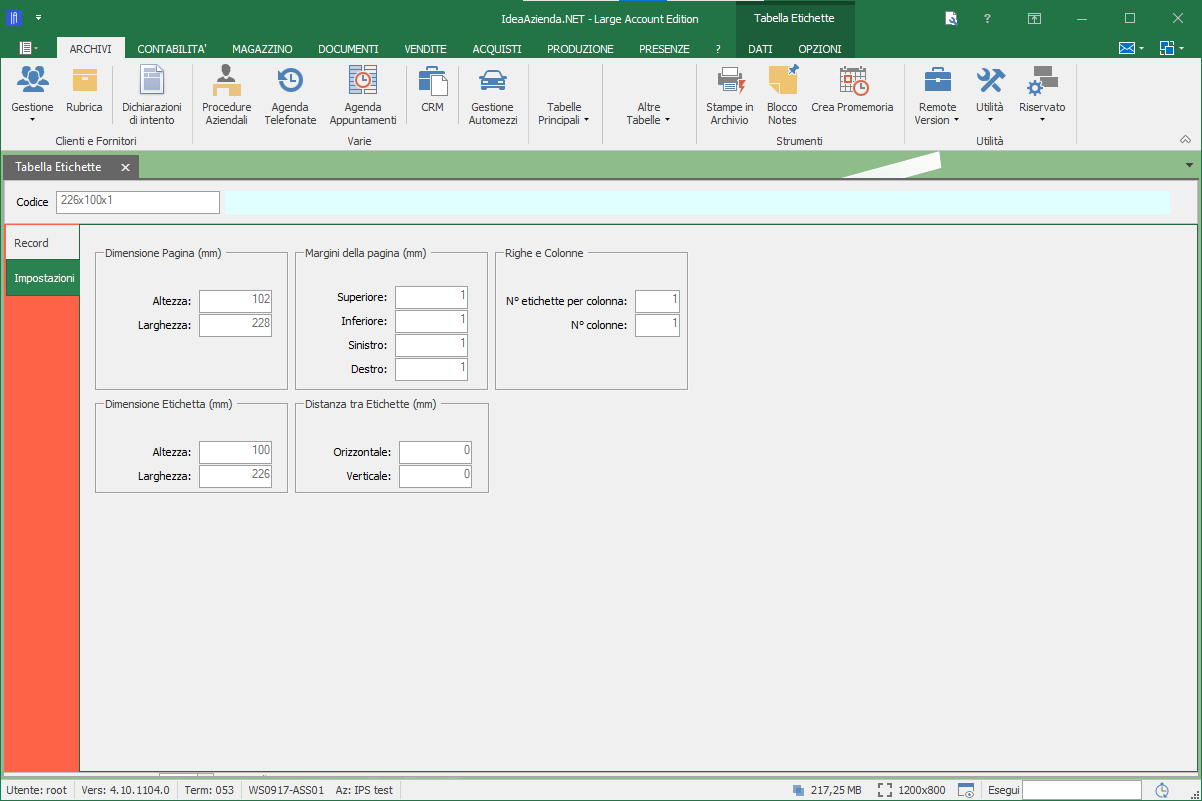Open the DATI contextual tab
Image resolution: width=1202 pixels, height=801 pixels.
(760, 48)
